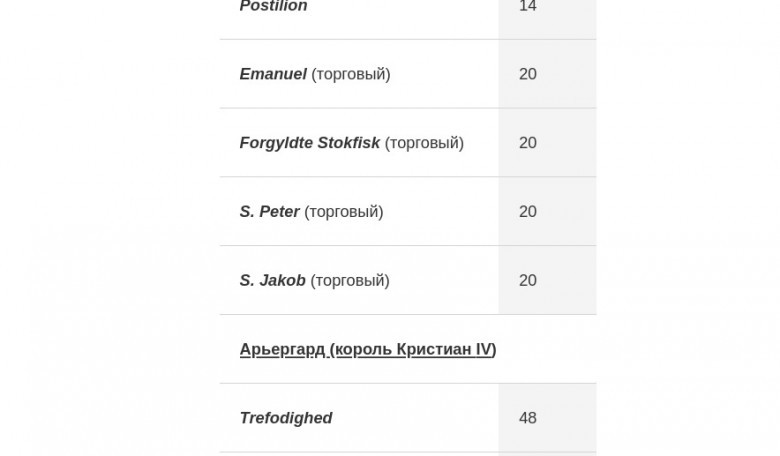Click the gun count 20 for S. Peter

point(528,212)
